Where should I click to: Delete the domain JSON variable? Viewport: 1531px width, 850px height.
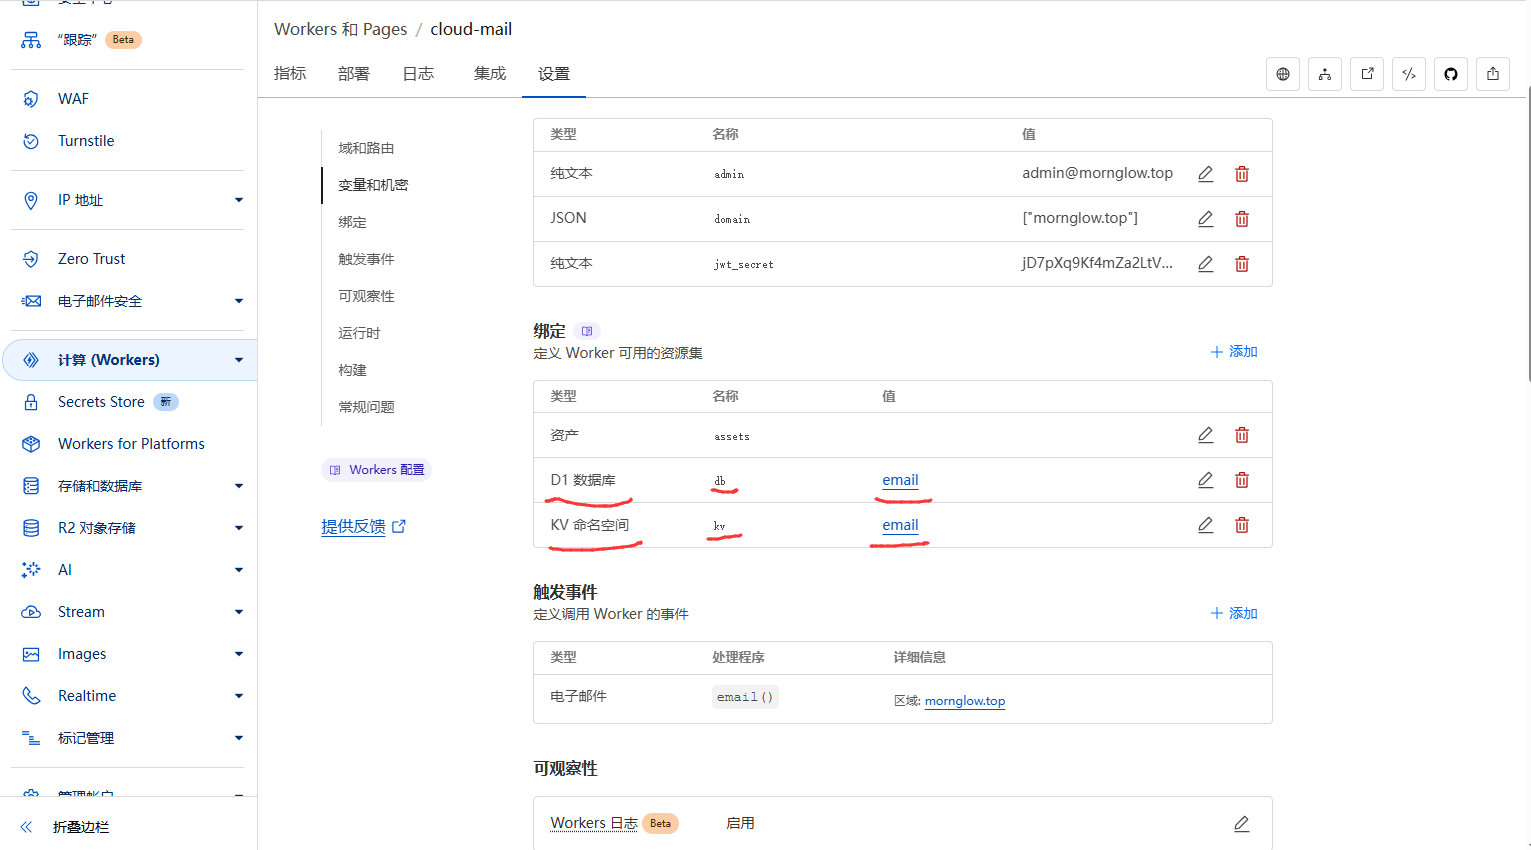click(x=1242, y=219)
